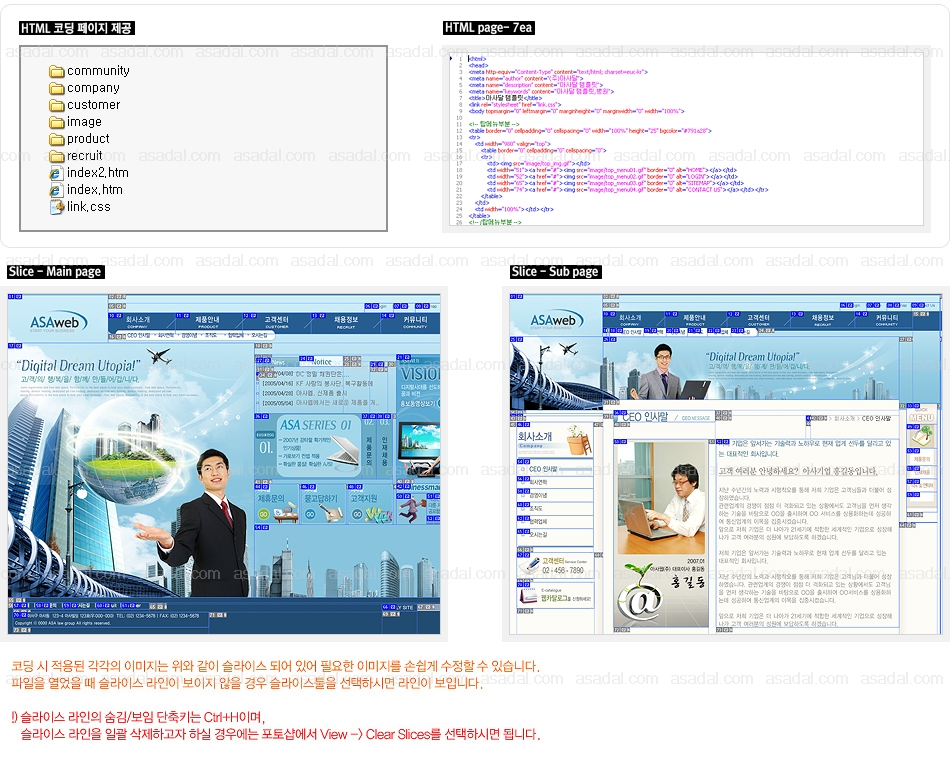Click the 'HTML 코딩 페이지 제공' heading

(76, 28)
